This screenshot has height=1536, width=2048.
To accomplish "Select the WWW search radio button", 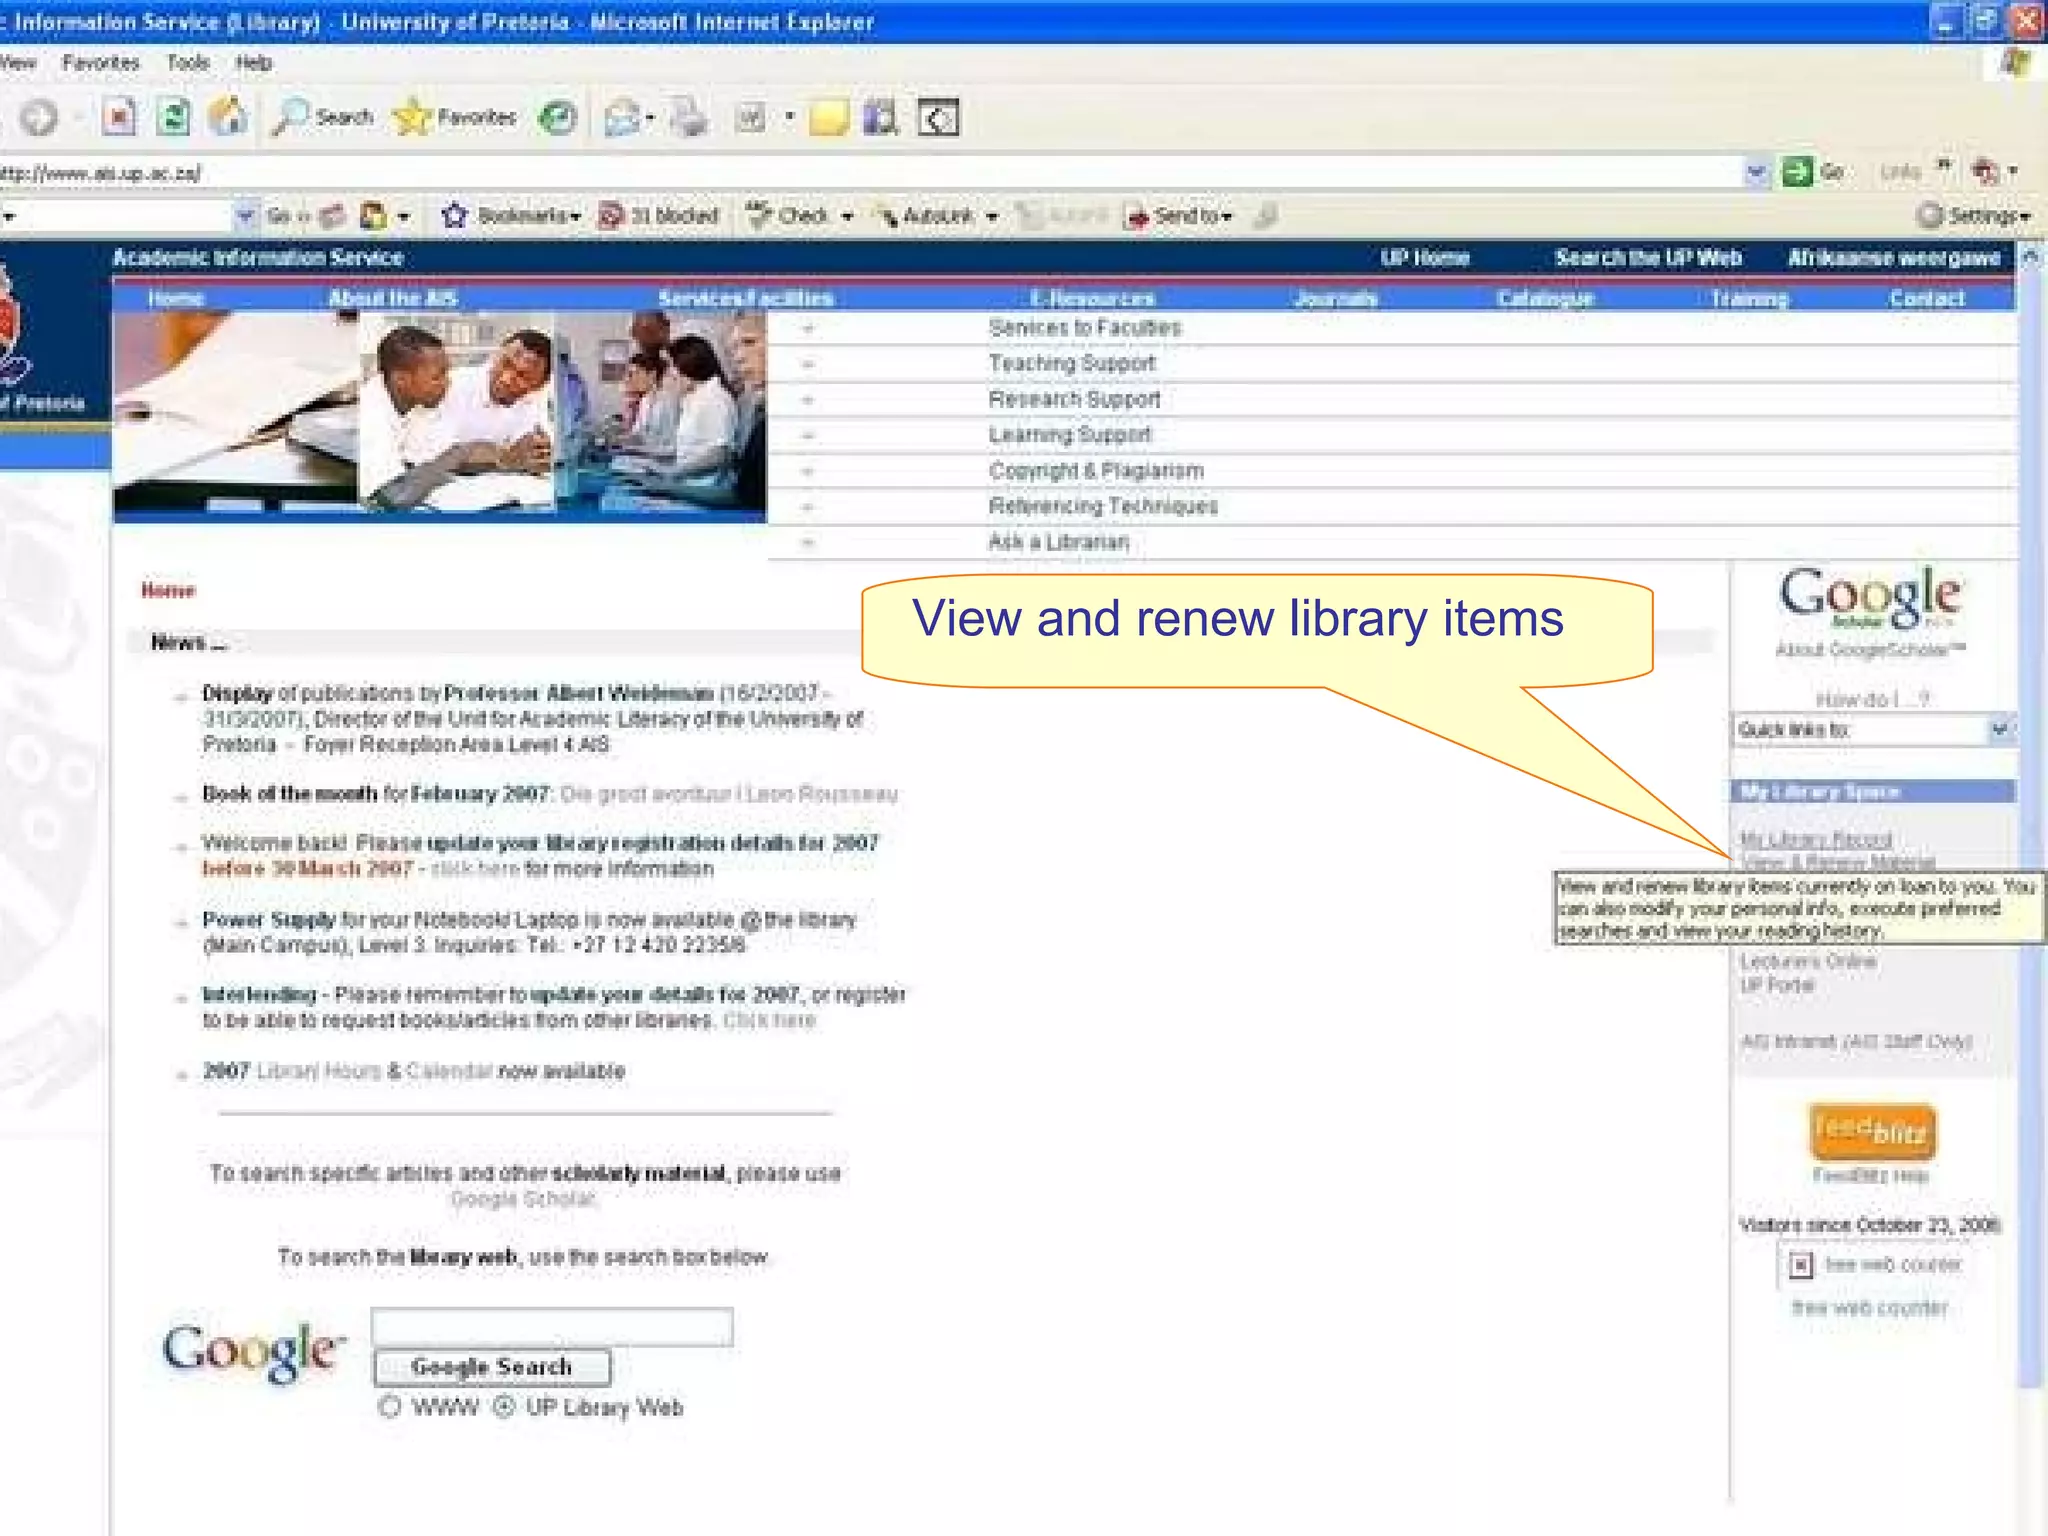I will tap(390, 1407).
